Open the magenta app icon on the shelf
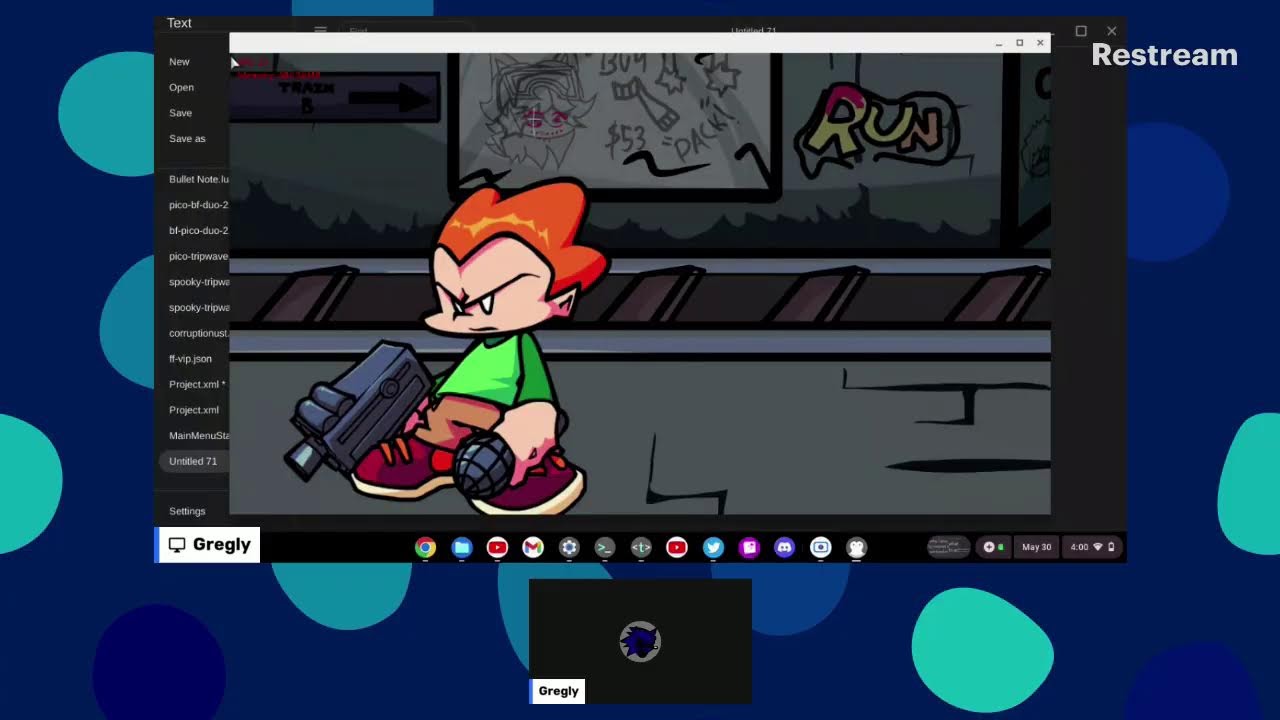 click(749, 547)
